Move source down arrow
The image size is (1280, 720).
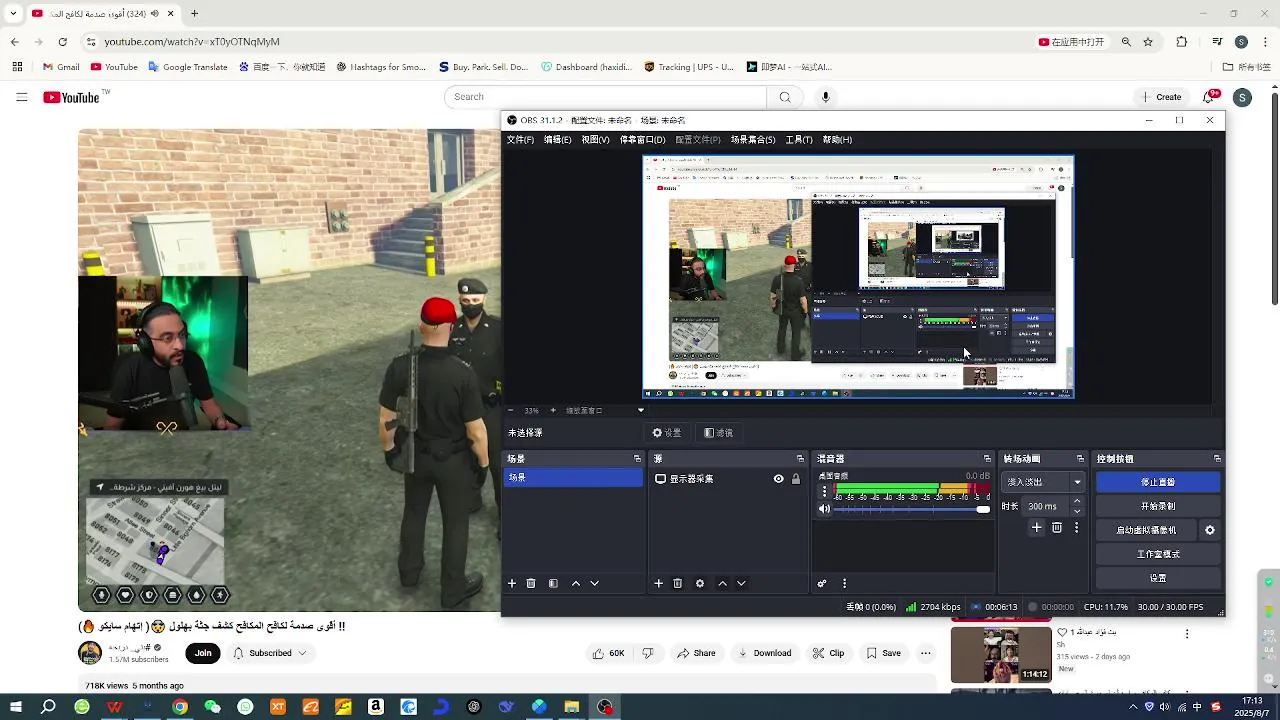click(741, 583)
